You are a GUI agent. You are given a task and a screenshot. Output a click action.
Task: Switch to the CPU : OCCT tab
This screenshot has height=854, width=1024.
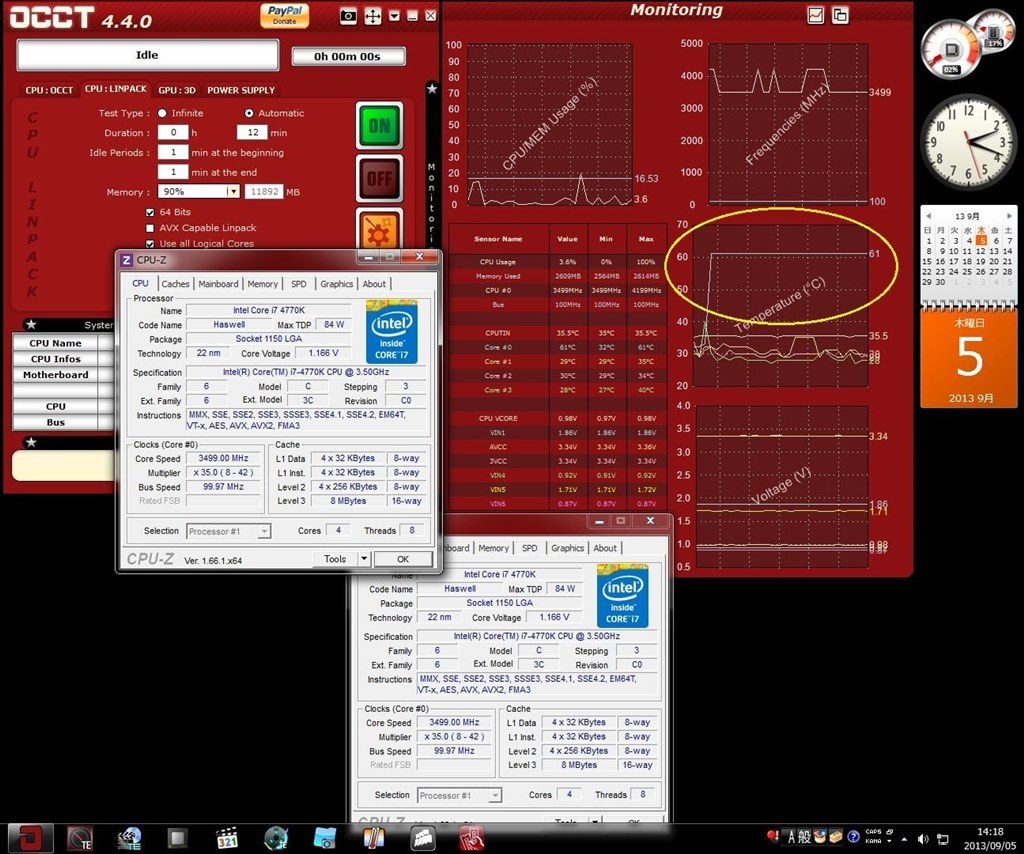point(50,90)
